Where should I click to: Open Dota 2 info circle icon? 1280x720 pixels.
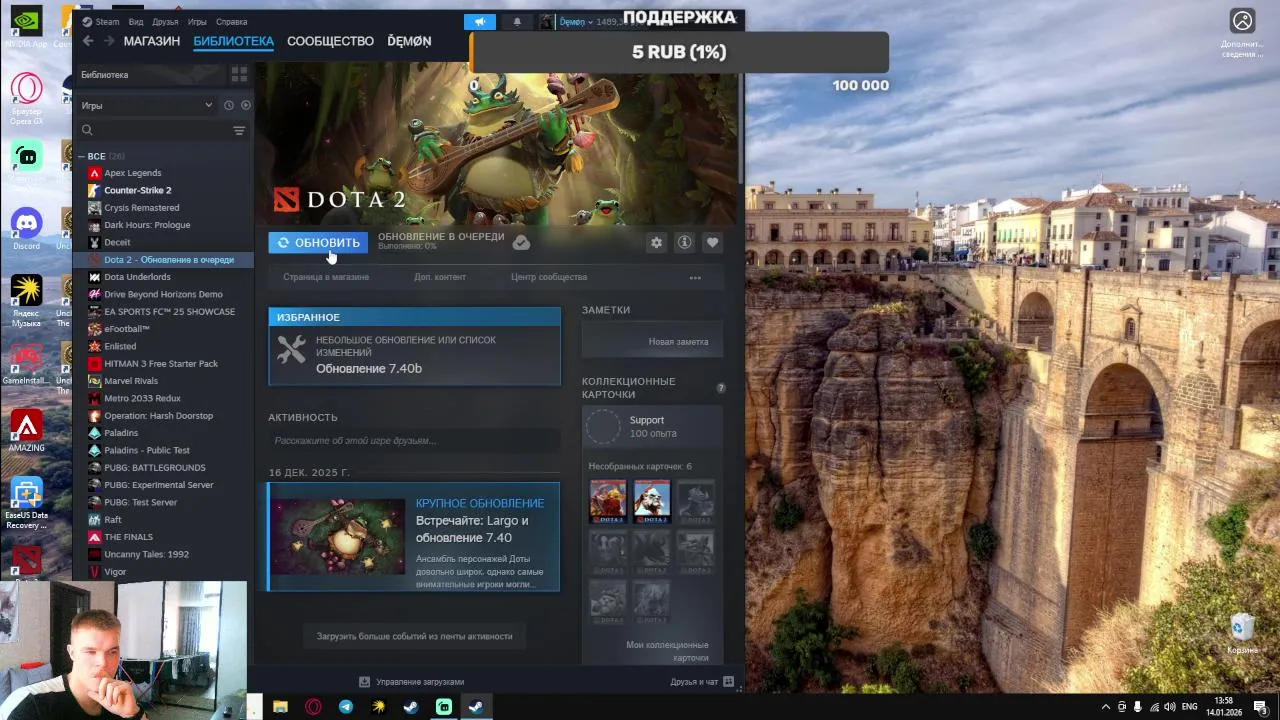tap(684, 242)
